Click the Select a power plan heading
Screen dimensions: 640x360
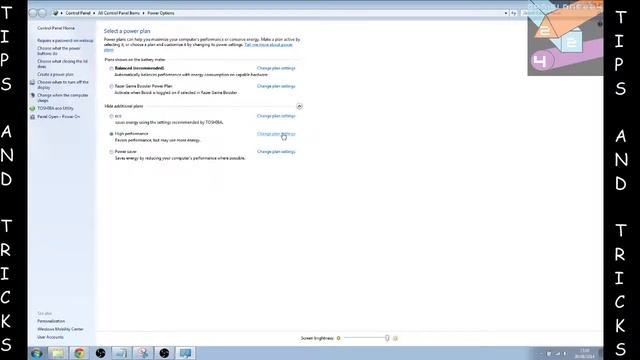point(127,31)
